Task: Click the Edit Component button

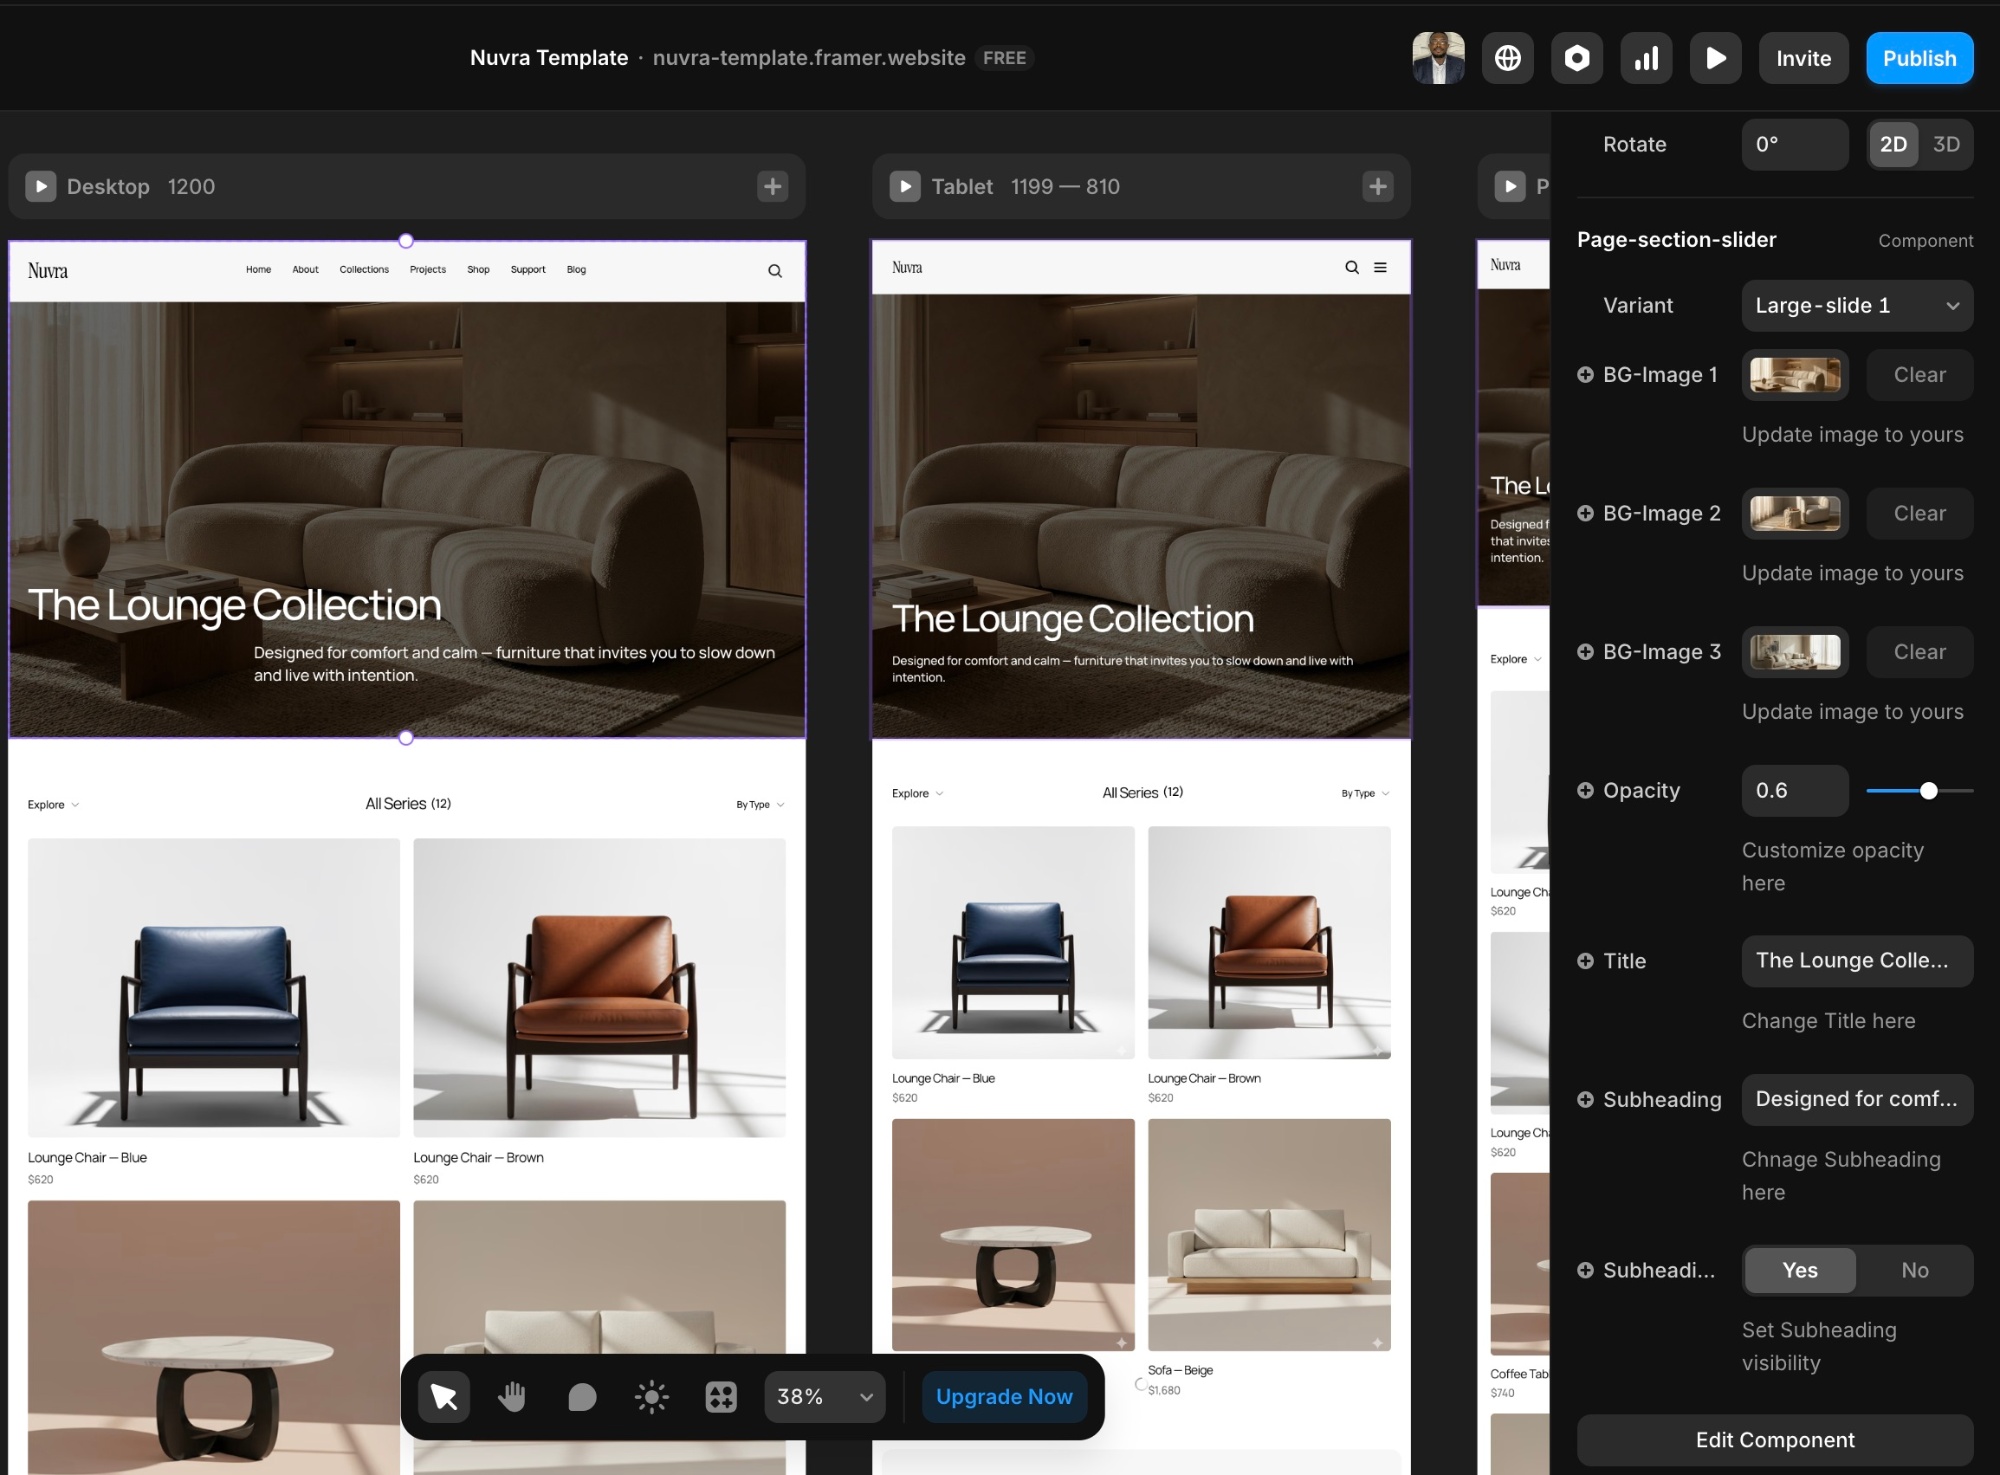Action: (1774, 1440)
